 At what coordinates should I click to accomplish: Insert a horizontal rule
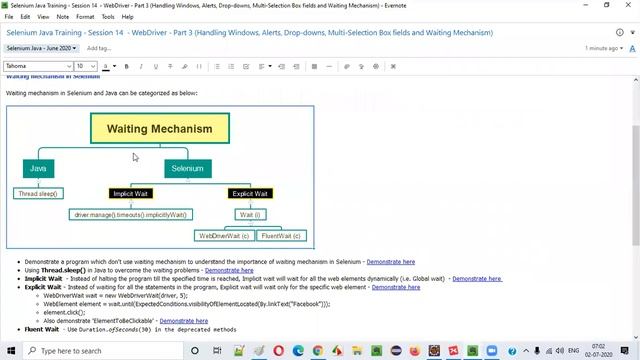[329, 66]
